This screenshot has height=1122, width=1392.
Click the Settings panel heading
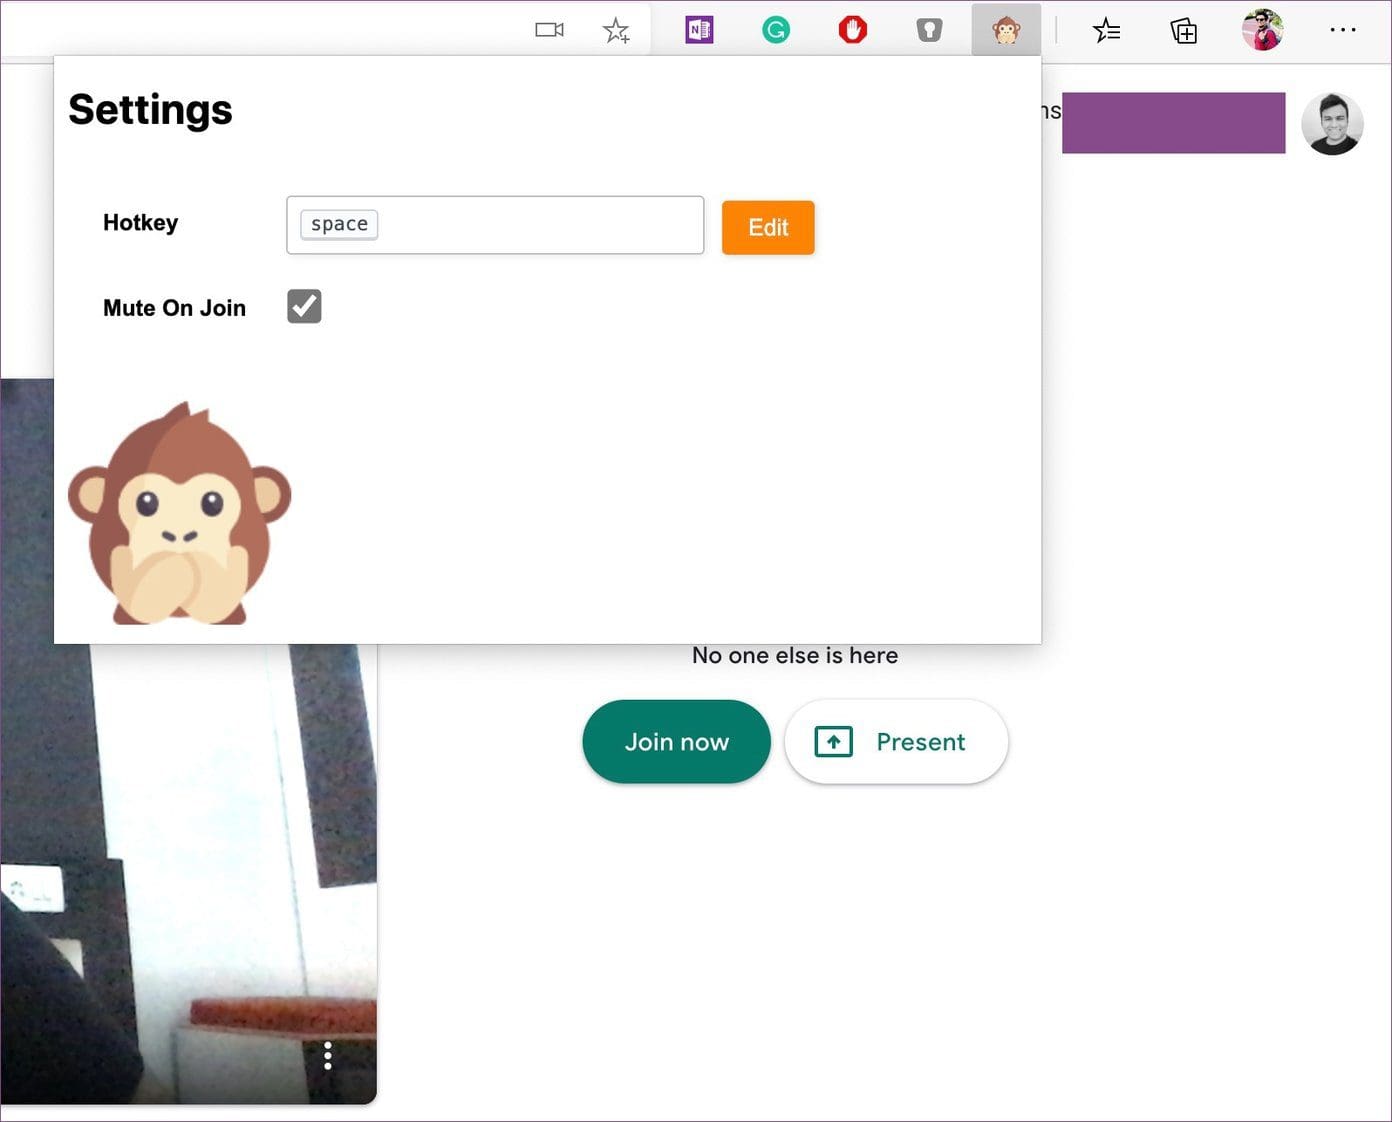[x=149, y=110]
